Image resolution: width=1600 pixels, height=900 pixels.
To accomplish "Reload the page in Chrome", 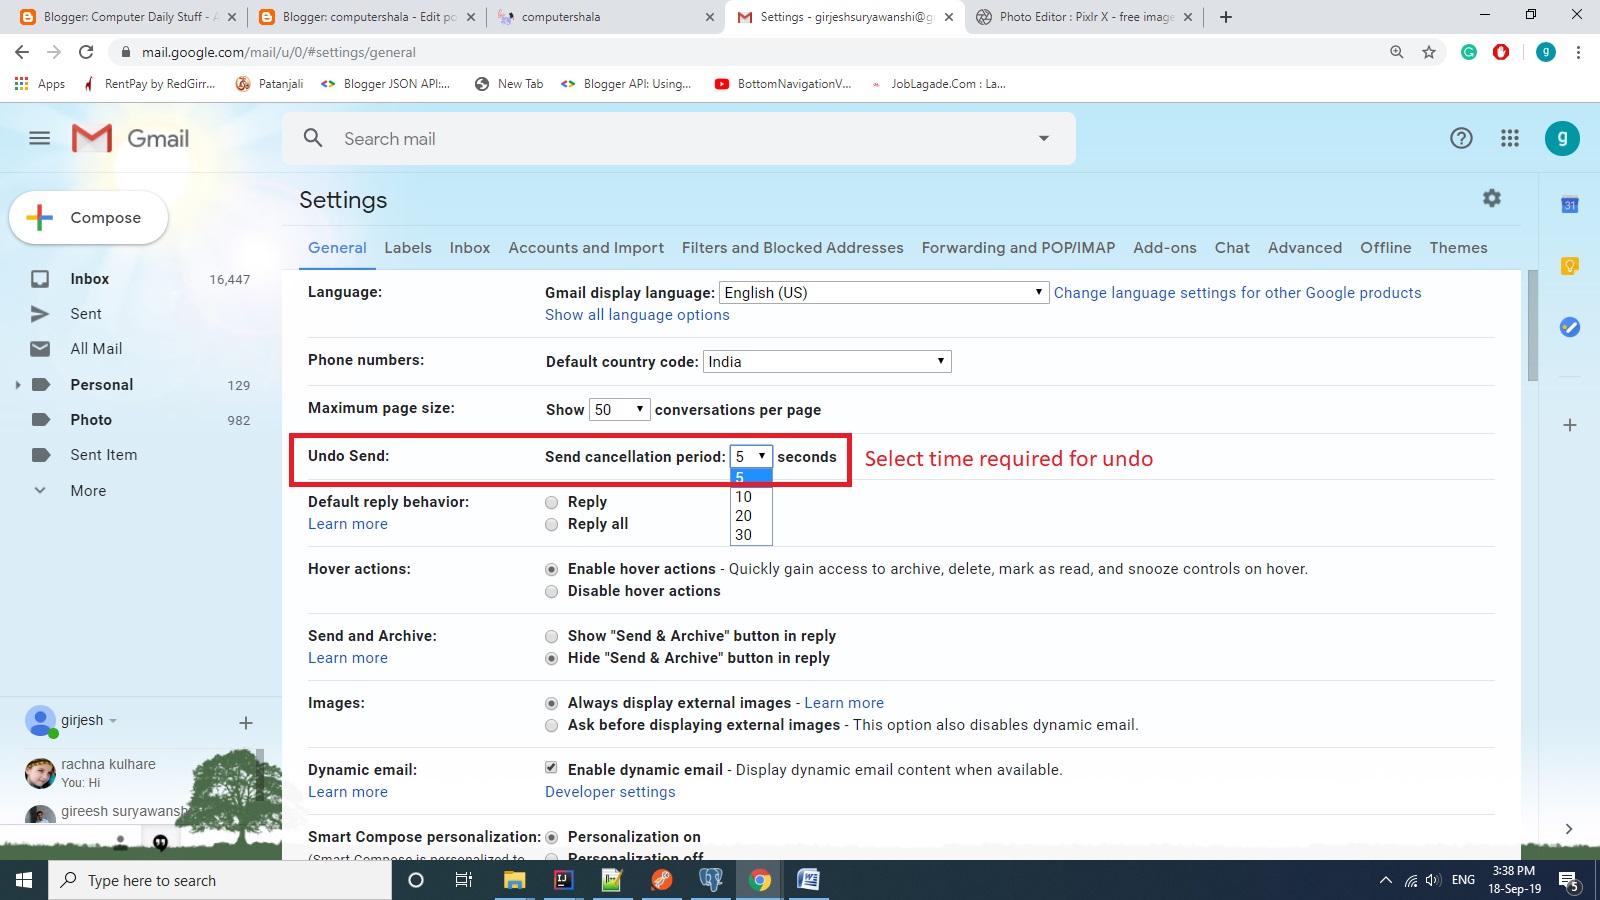I will (86, 52).
